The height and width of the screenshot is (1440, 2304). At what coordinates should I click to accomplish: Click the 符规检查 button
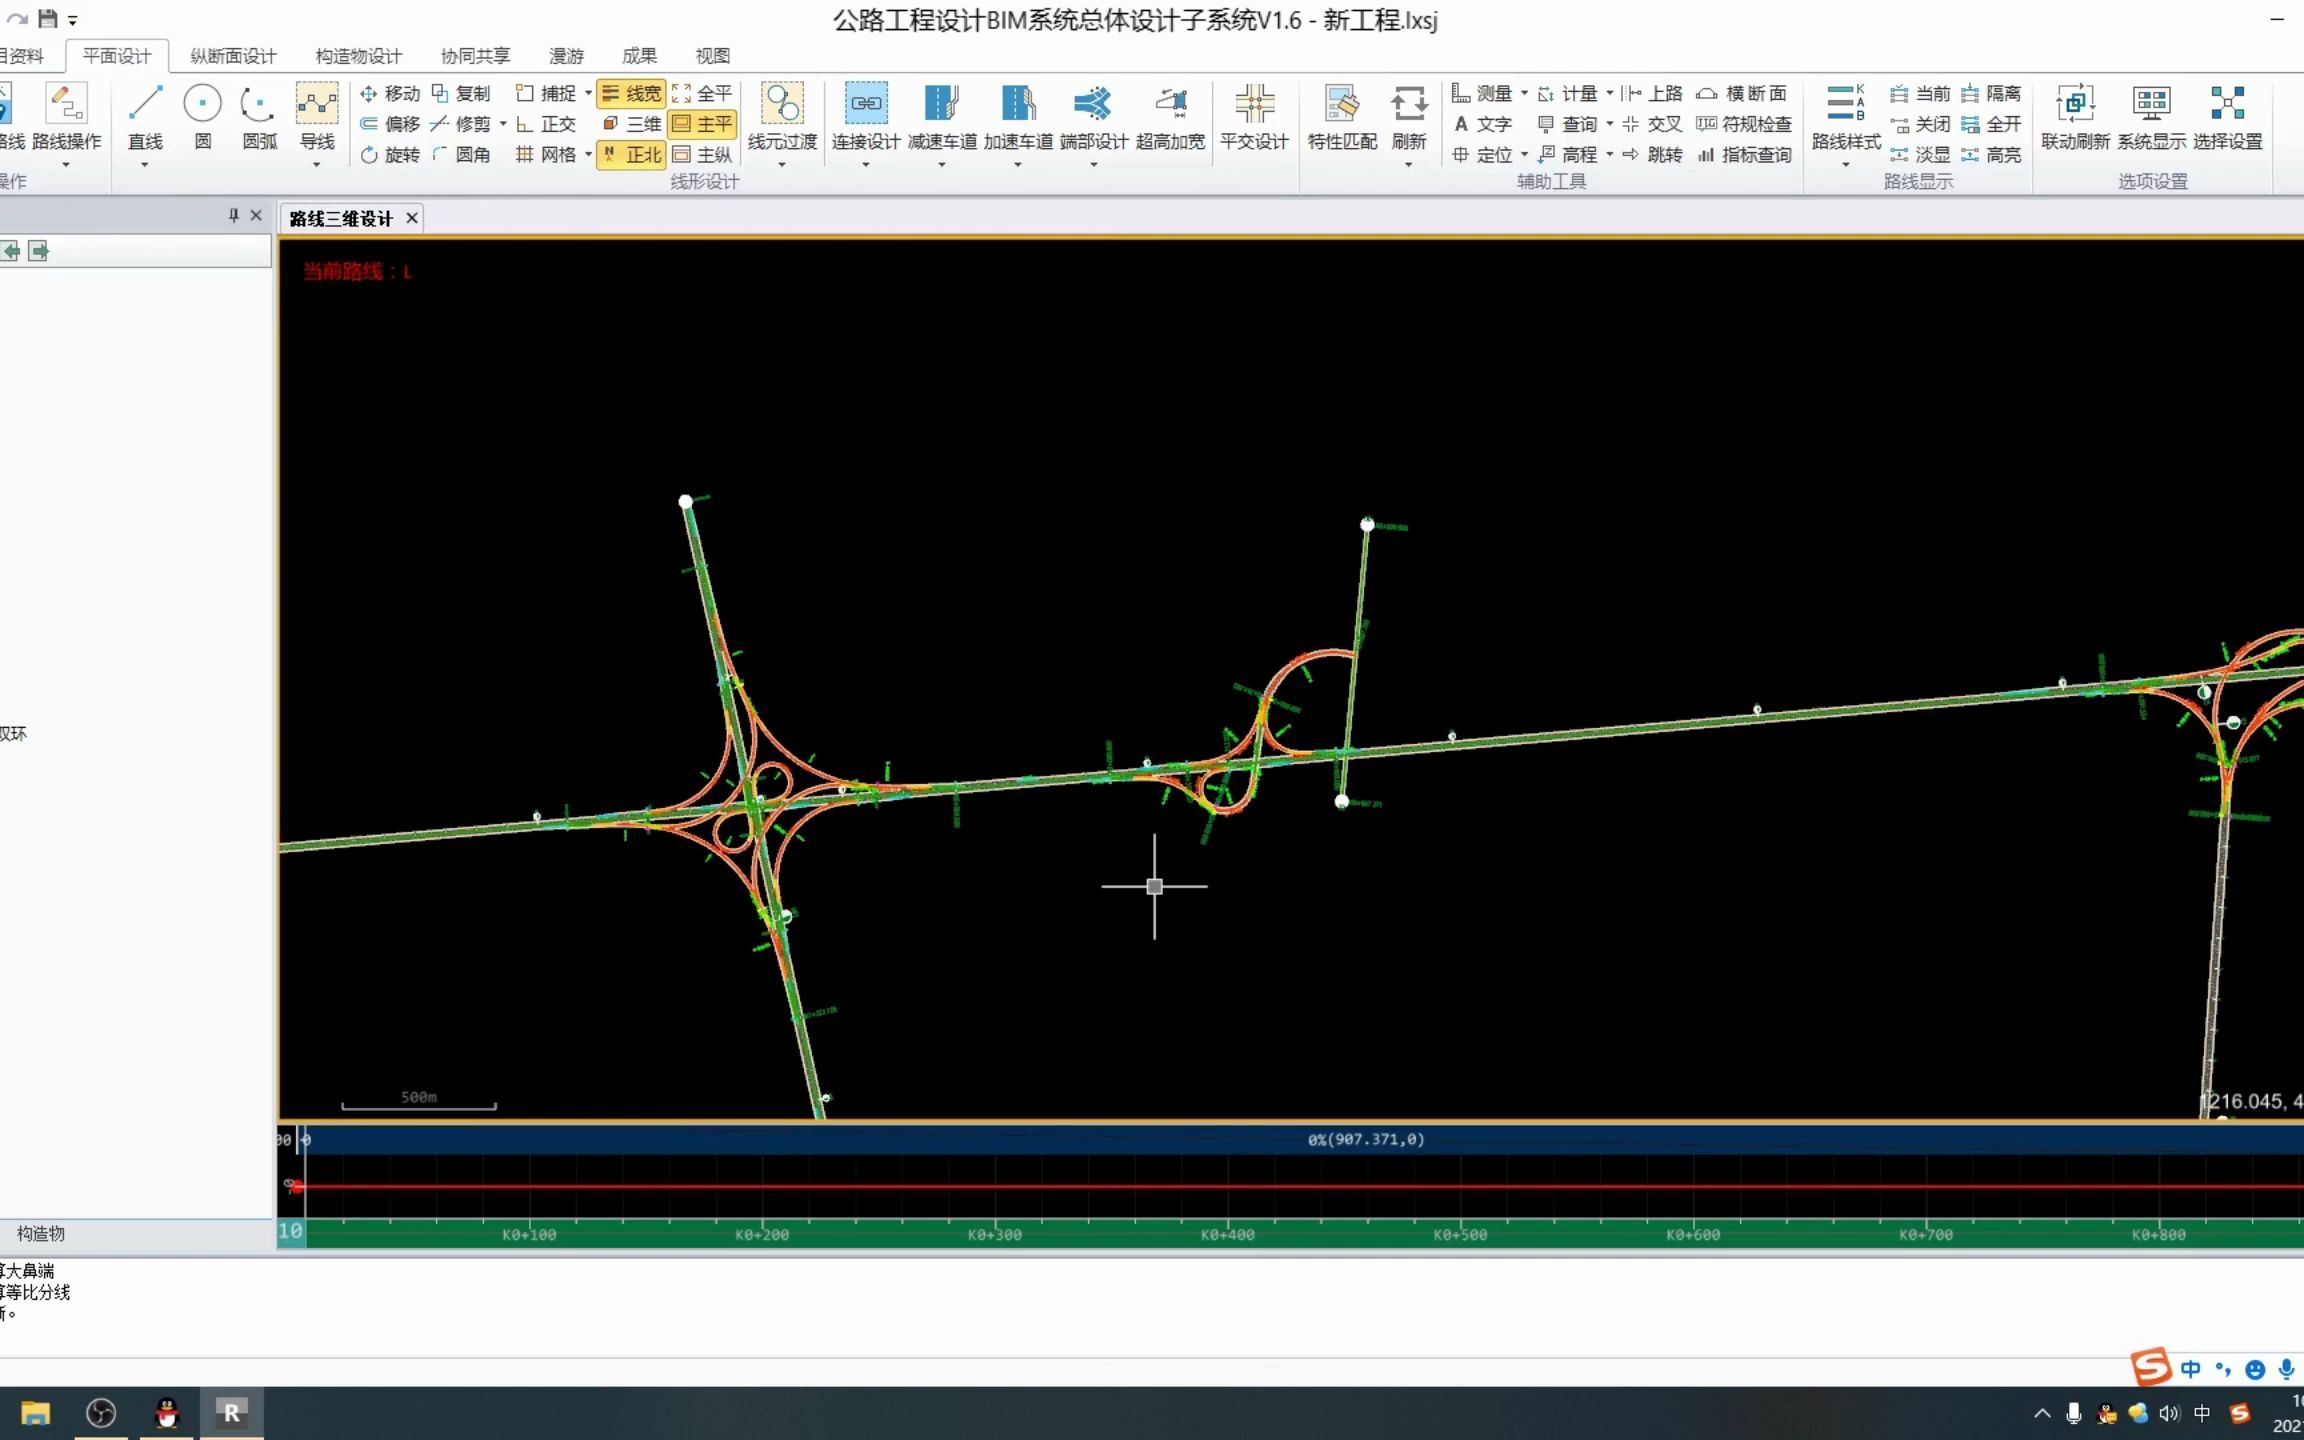1745,124
